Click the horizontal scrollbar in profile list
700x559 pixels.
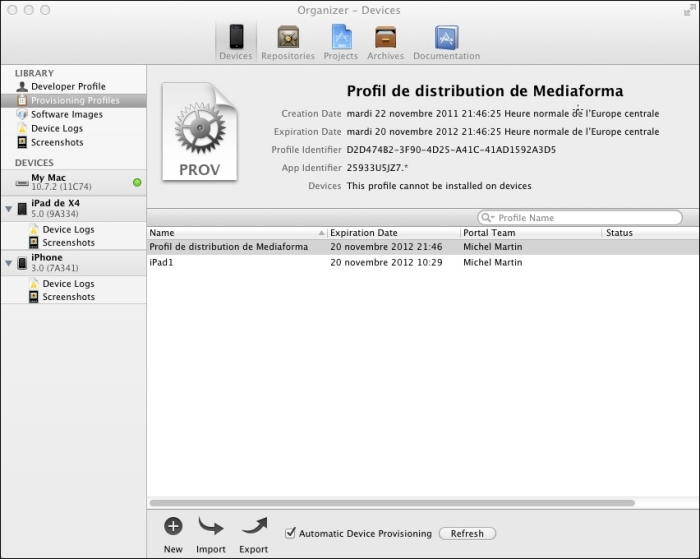[x=391, y=503]
